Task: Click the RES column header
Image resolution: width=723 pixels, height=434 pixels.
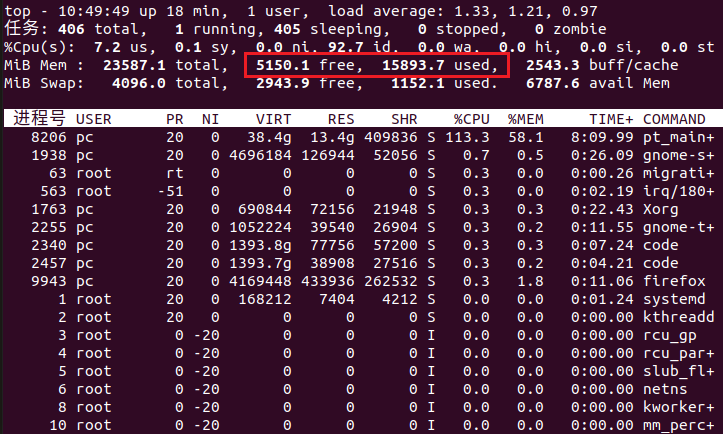Action: [341, 119]
